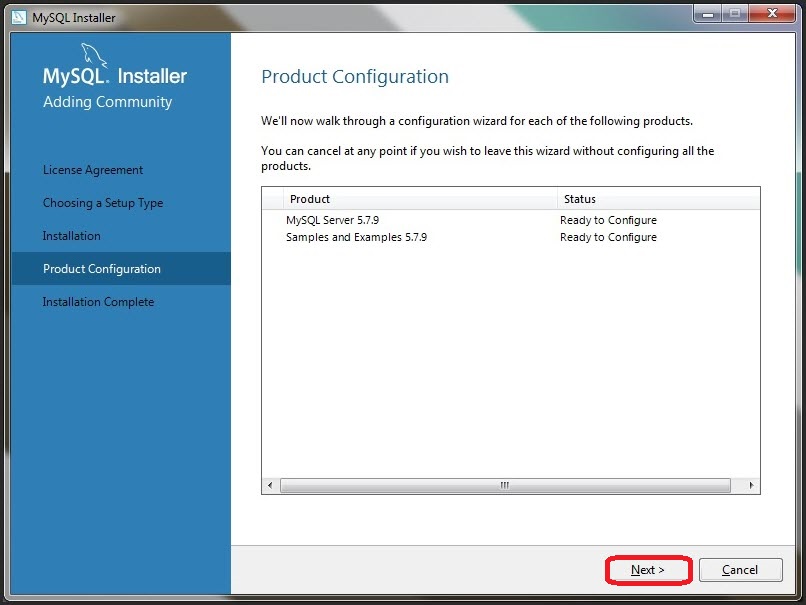Open the Choosing a Setup Type step
Screen dimensions: 806x605
pyautogui.click(x=103, y=203)
